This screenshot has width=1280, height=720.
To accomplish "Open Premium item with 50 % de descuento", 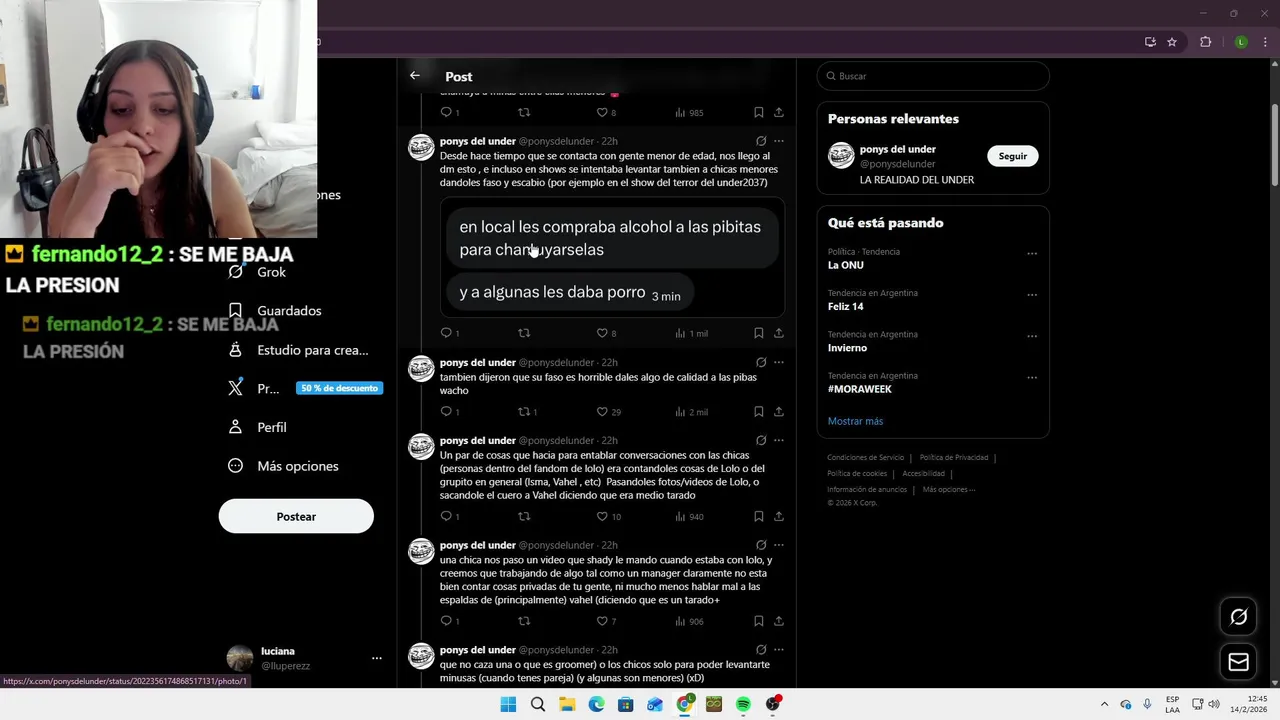I will [305, 388].
